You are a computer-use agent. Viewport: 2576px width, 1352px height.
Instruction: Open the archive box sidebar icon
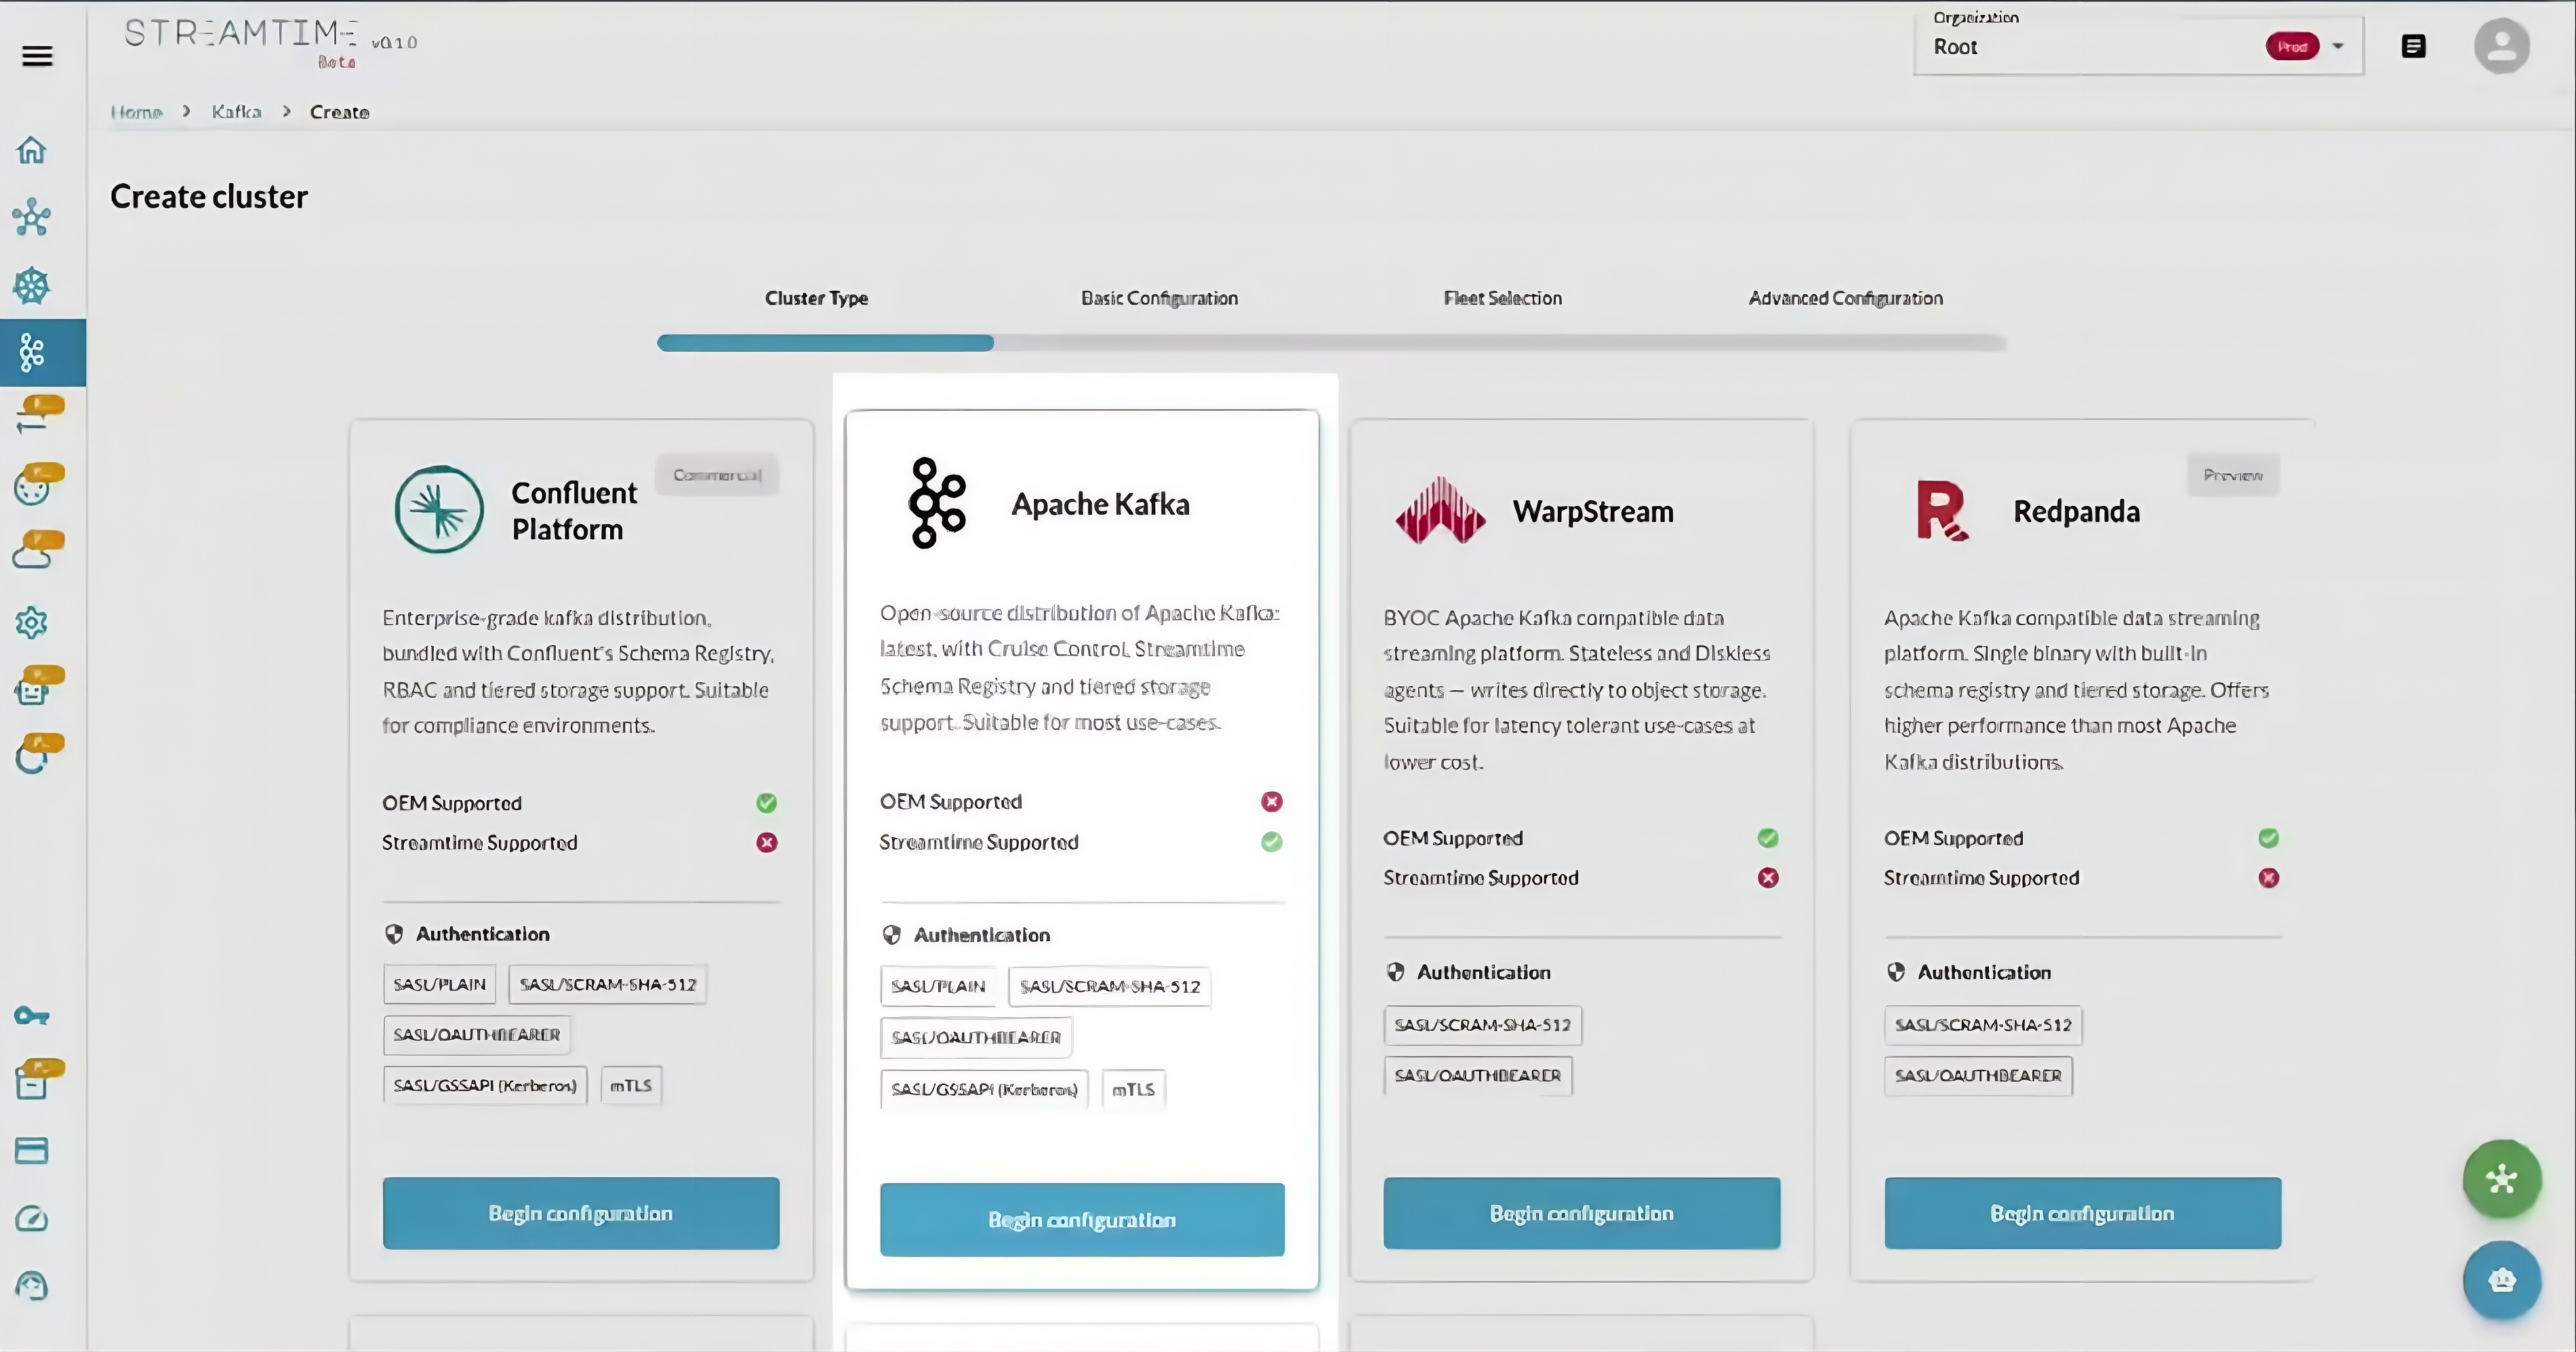coord(39,1079)
